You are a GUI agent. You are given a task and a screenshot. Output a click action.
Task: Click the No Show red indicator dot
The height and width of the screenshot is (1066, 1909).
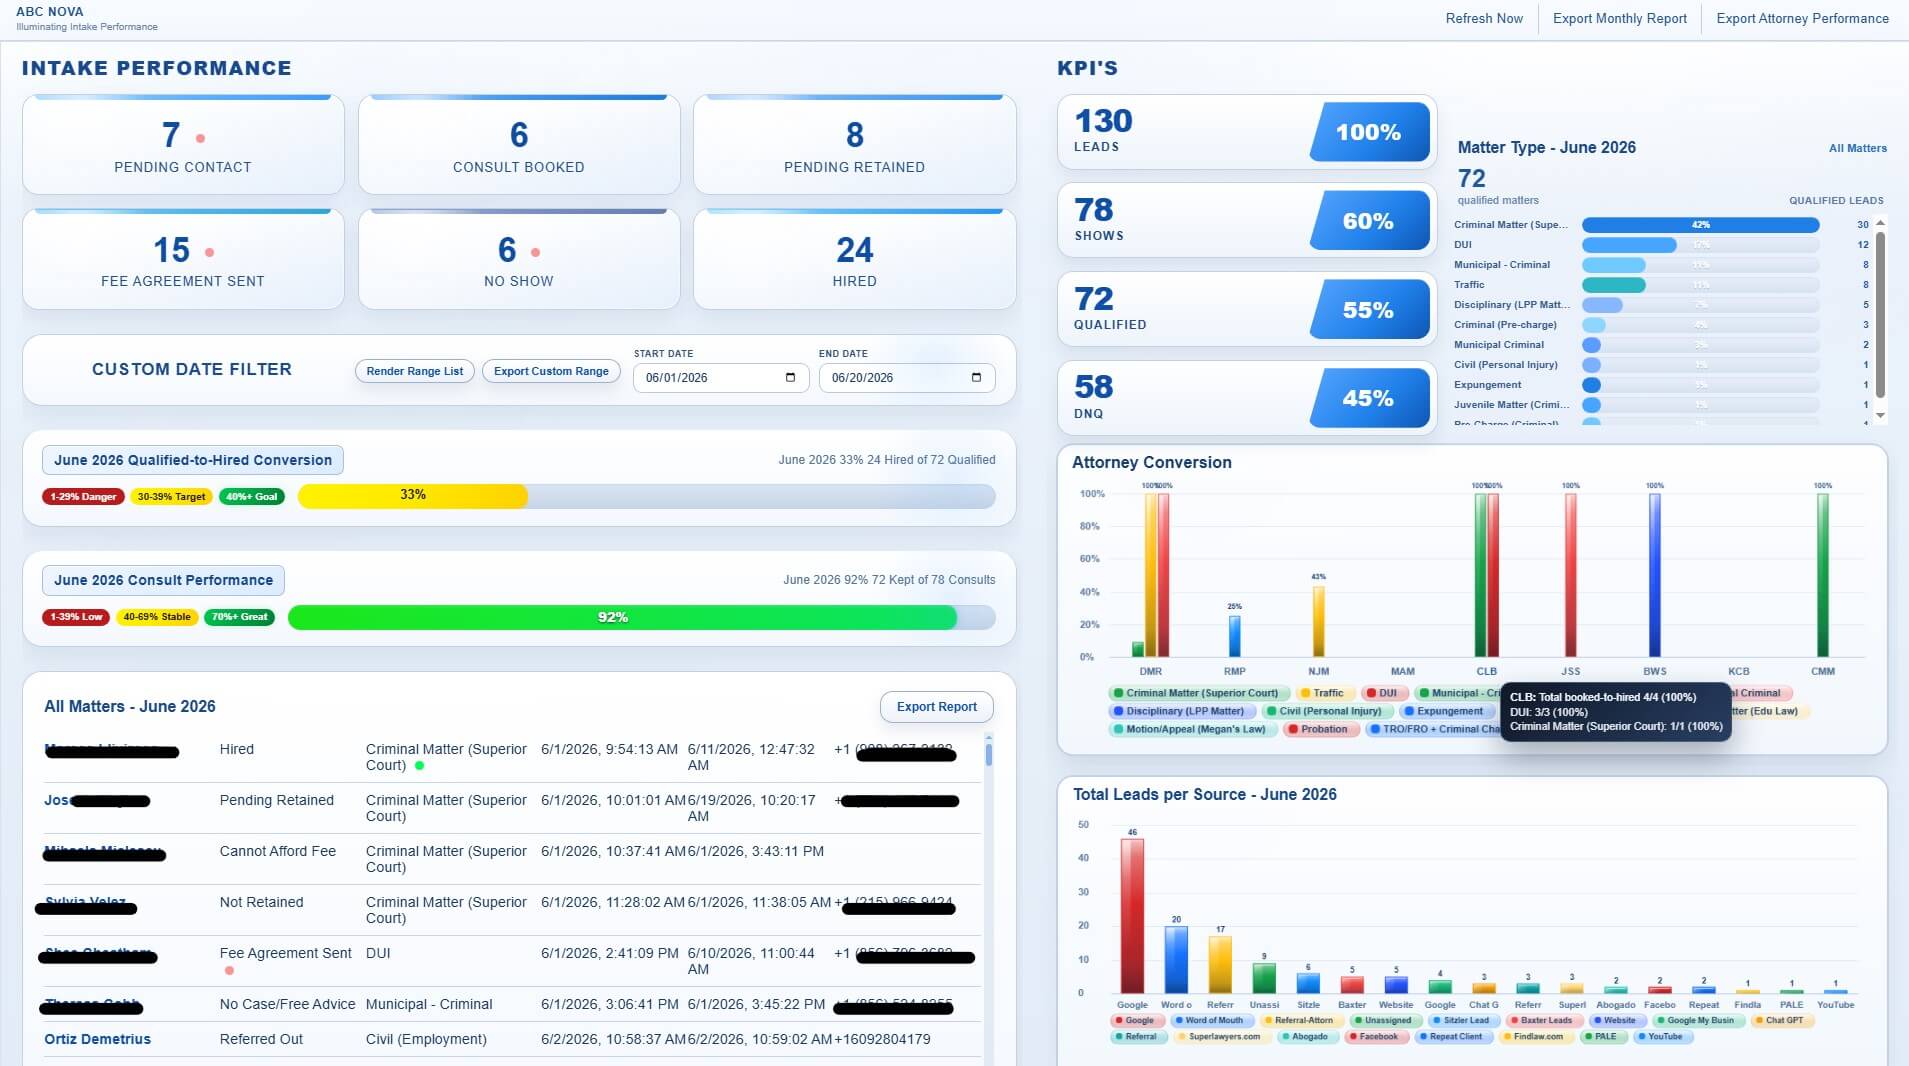pos(536,252)
